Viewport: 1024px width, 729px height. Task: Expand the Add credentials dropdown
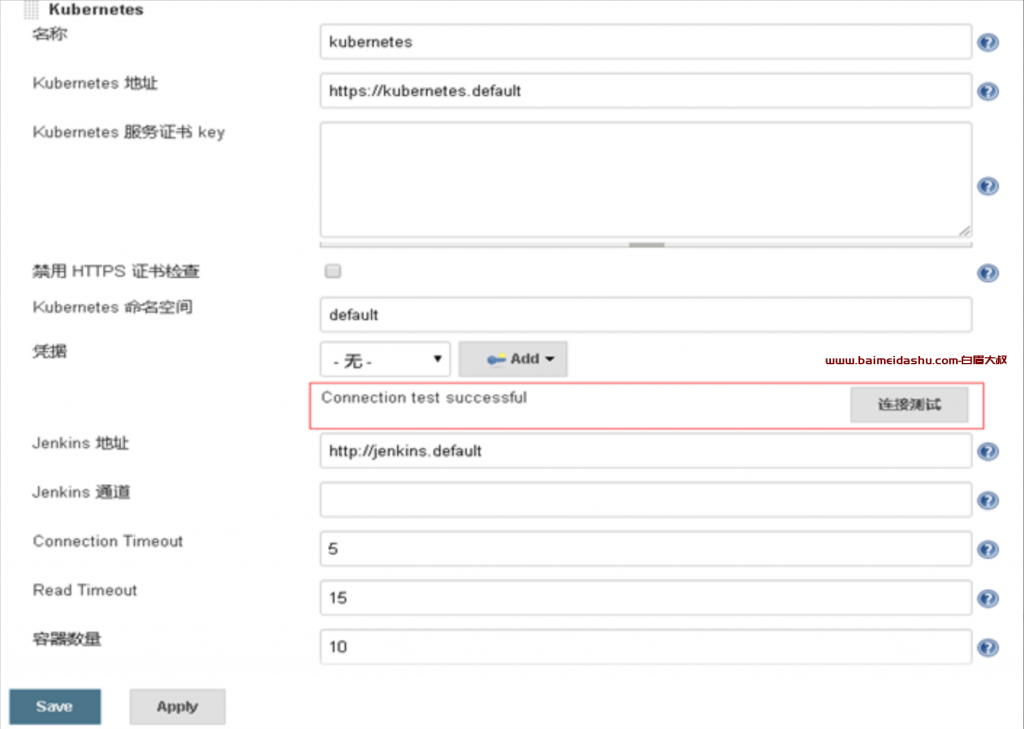pos(513,358)
